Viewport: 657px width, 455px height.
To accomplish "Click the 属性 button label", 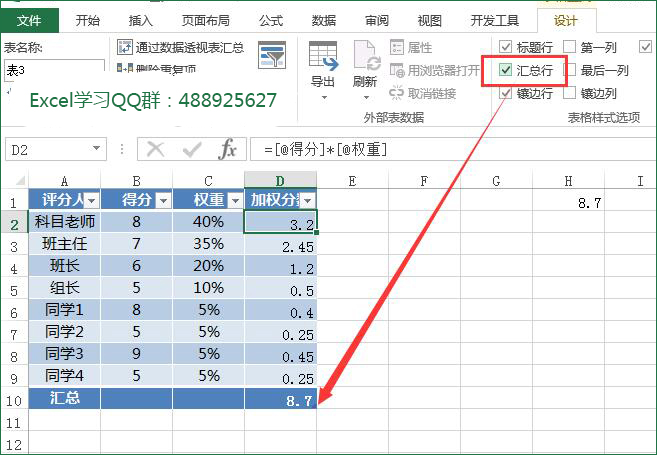I will tap(420, 47).
